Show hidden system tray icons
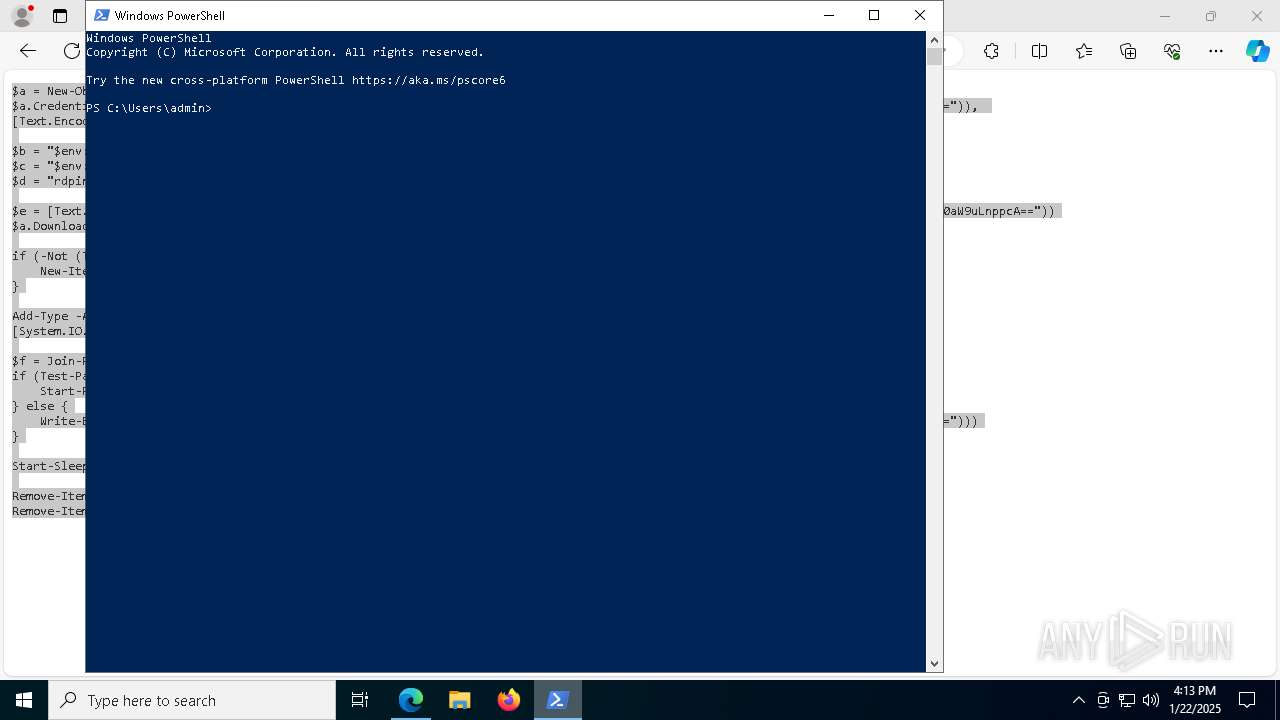The width and height of the screenshot is (1280, 720). 1078,700
